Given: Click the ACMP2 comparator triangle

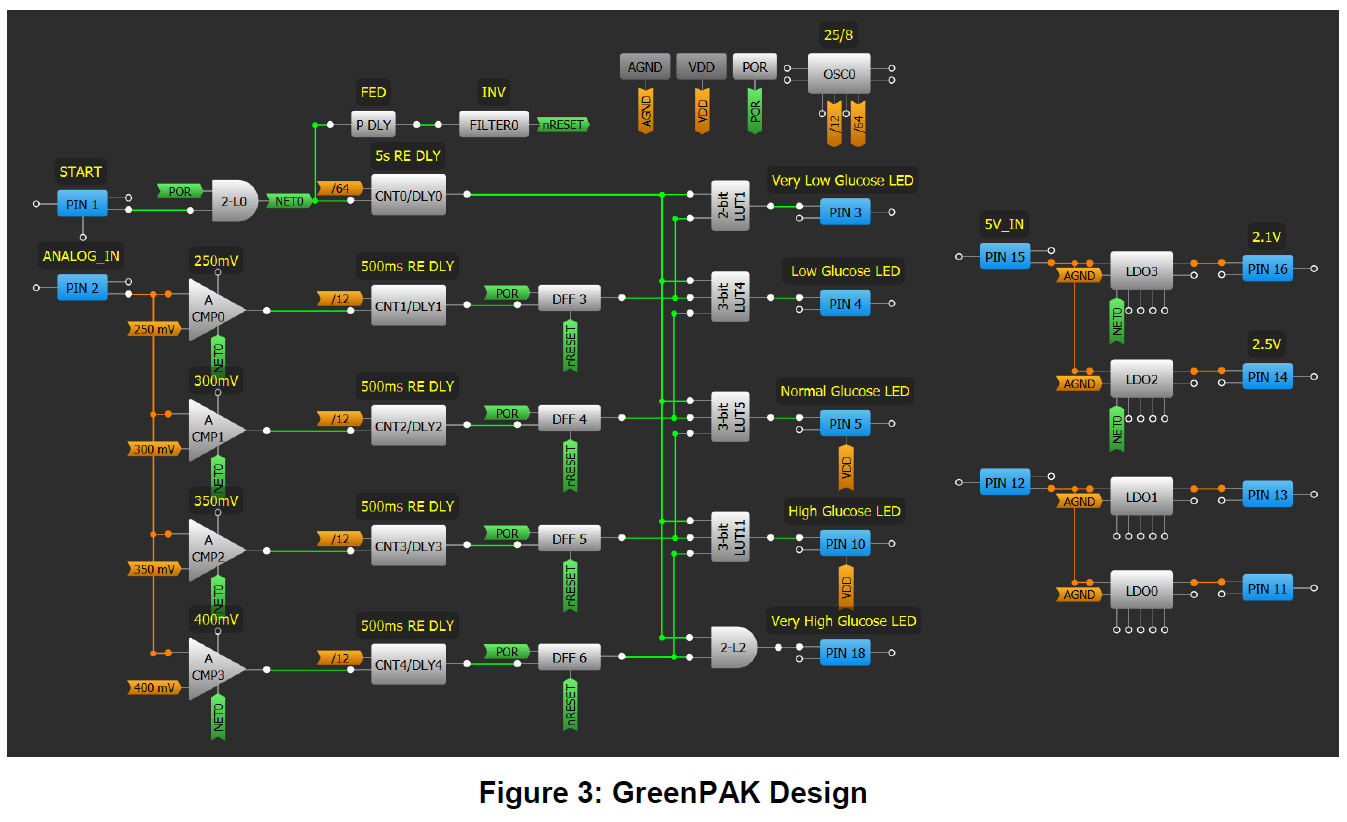Looking at the screenshot, I should coord(214,549).
